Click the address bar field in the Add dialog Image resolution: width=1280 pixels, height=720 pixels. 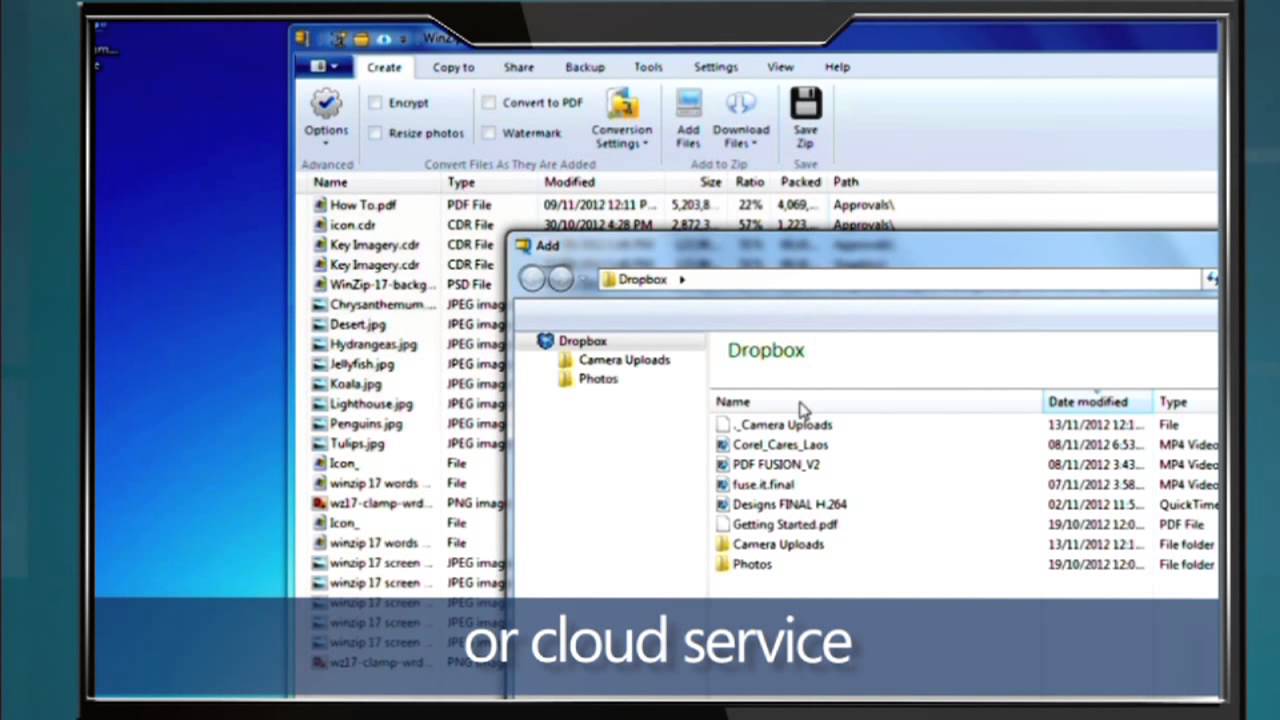pos(900,279)
